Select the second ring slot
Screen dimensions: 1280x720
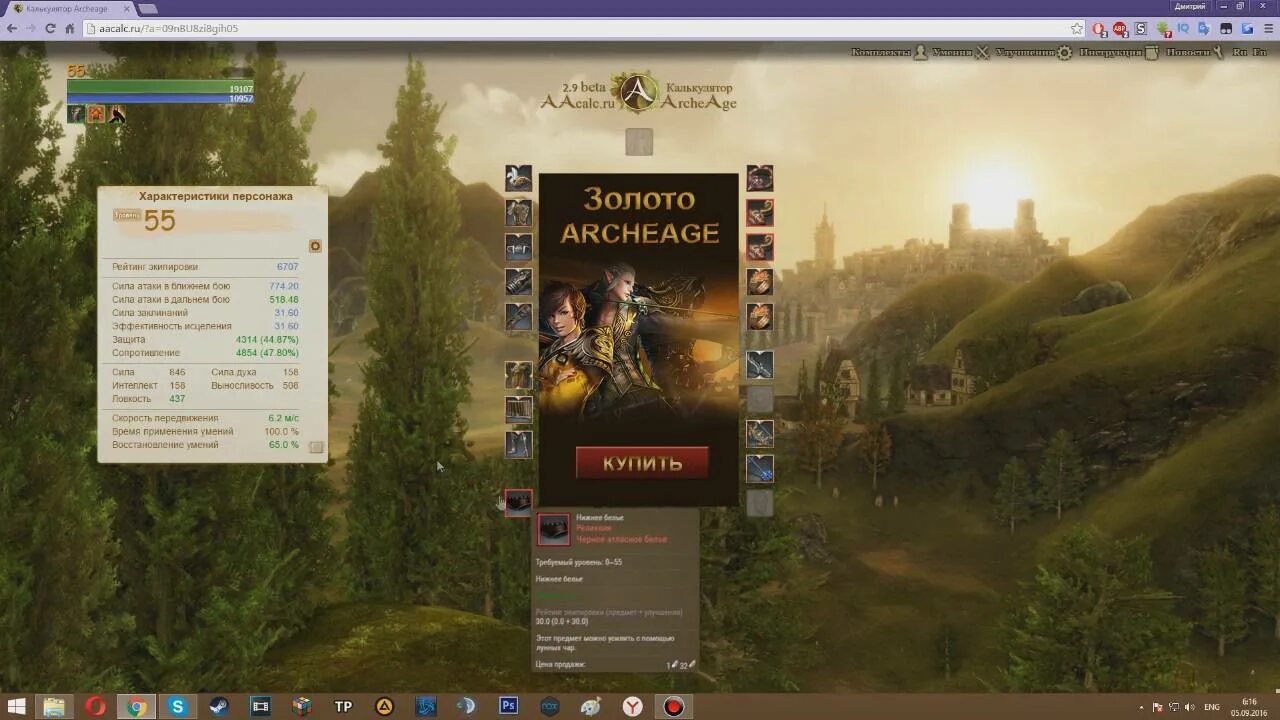(x=760, y=317)
